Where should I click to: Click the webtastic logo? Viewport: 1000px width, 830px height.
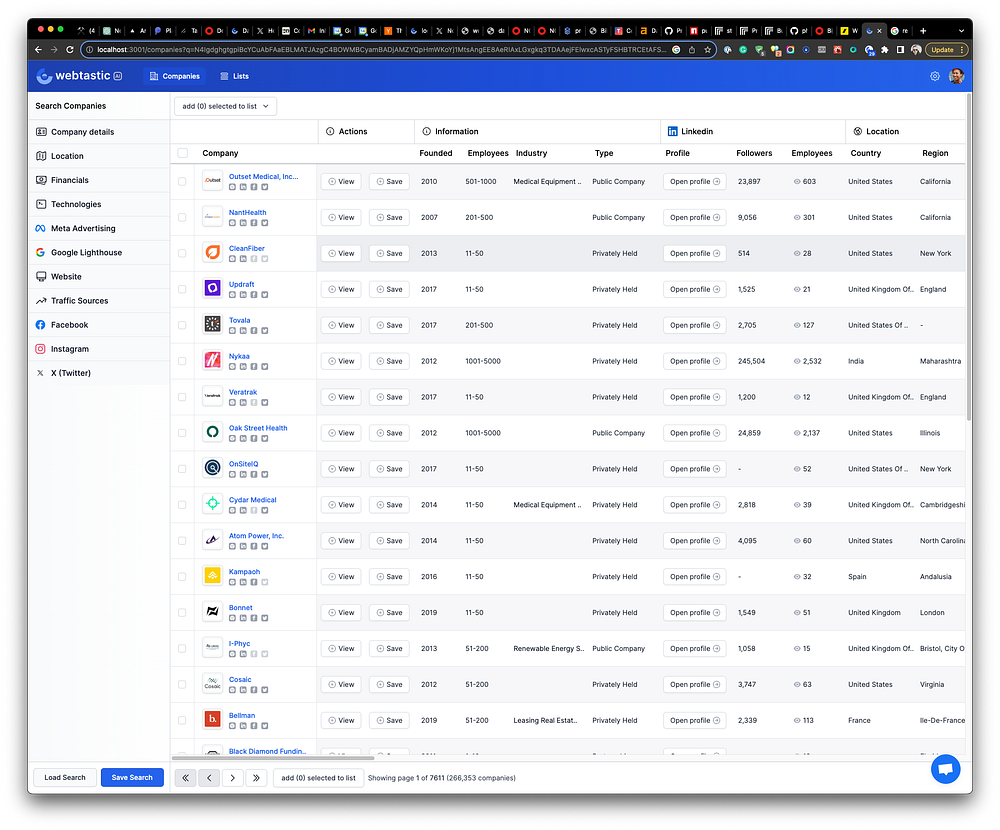pyautogui.click(x=79, y=76)
